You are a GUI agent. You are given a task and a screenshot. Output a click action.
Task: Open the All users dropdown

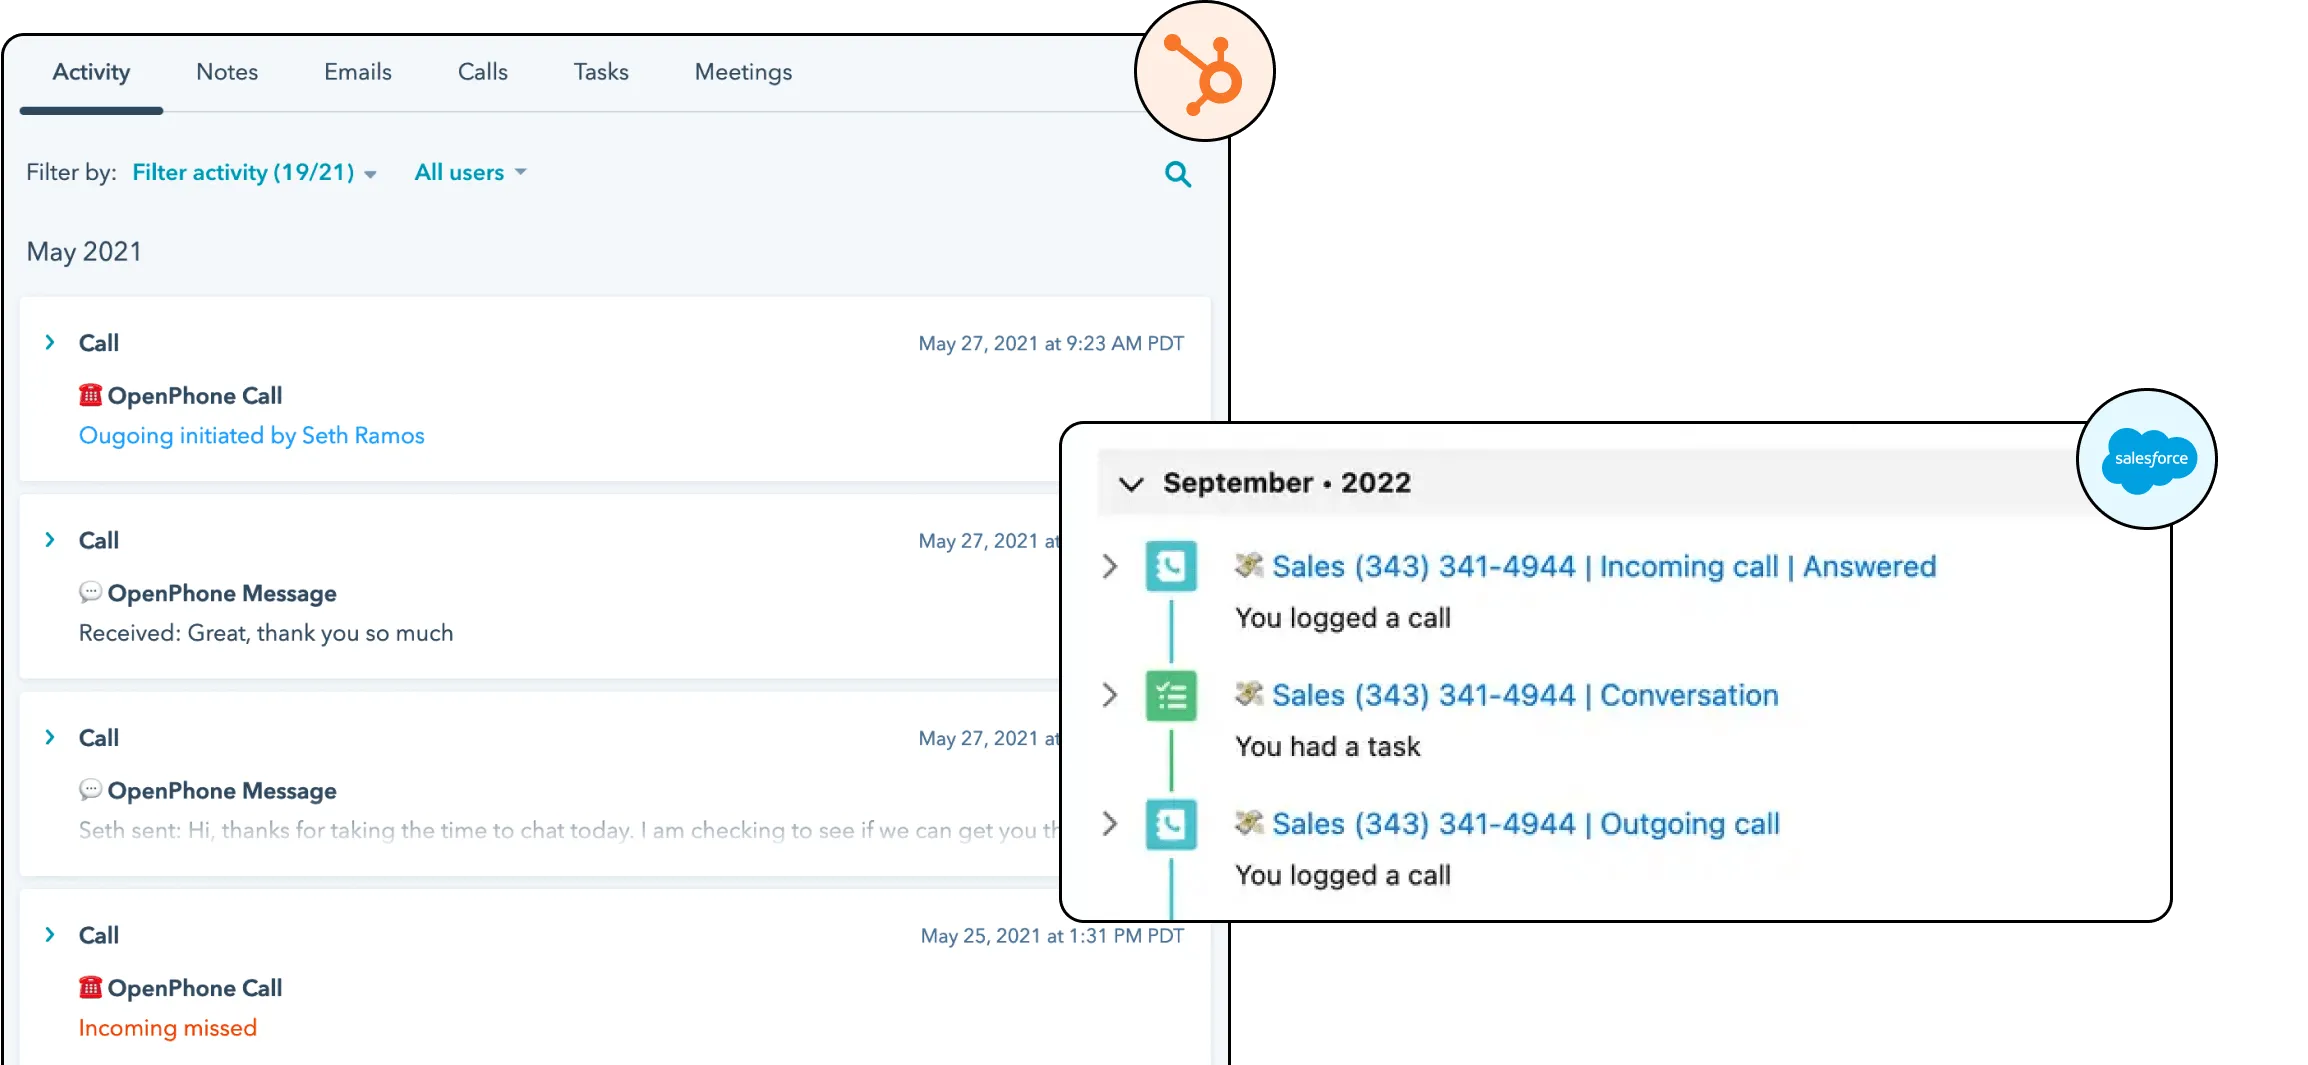coord(470,172)
